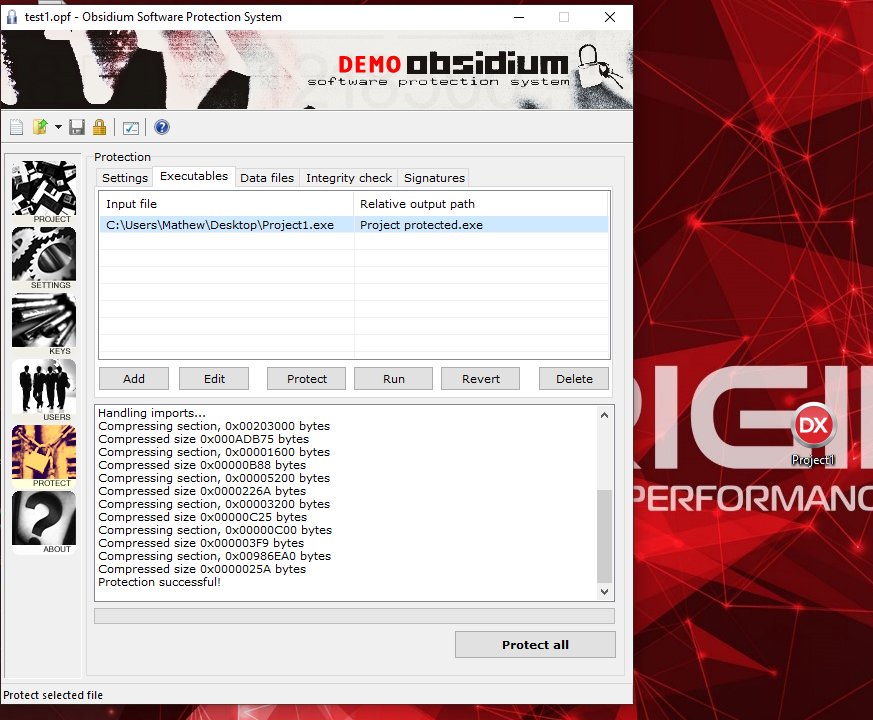
Task: Show the USERS sidebar section
Action: (44, 390)
